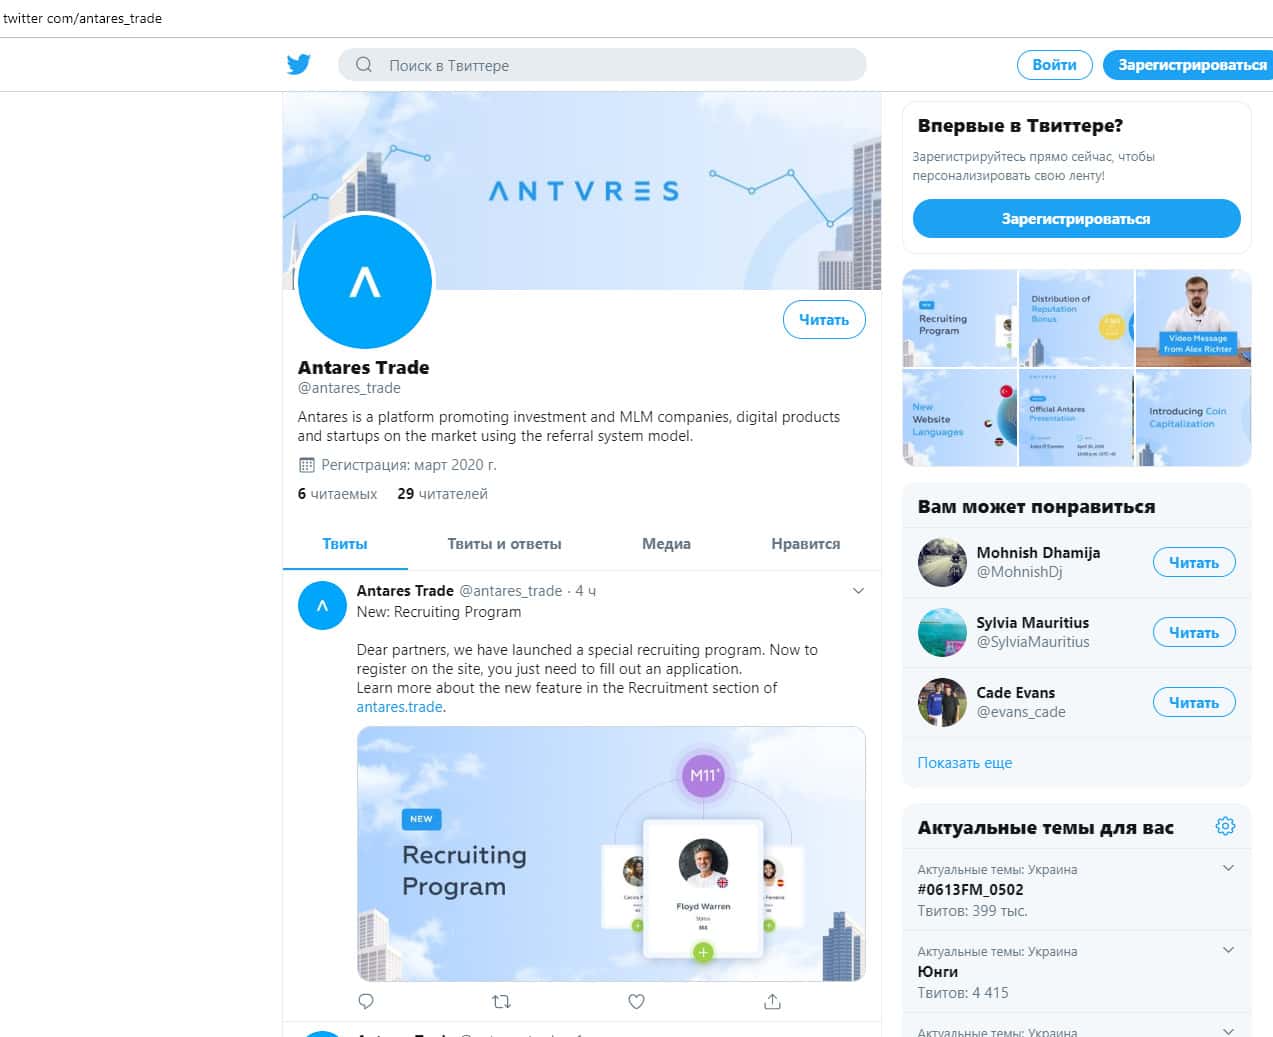Focus the Поиск в Твиттере search field
This screenshot has height=1037, width=1273.
point(602,65)
